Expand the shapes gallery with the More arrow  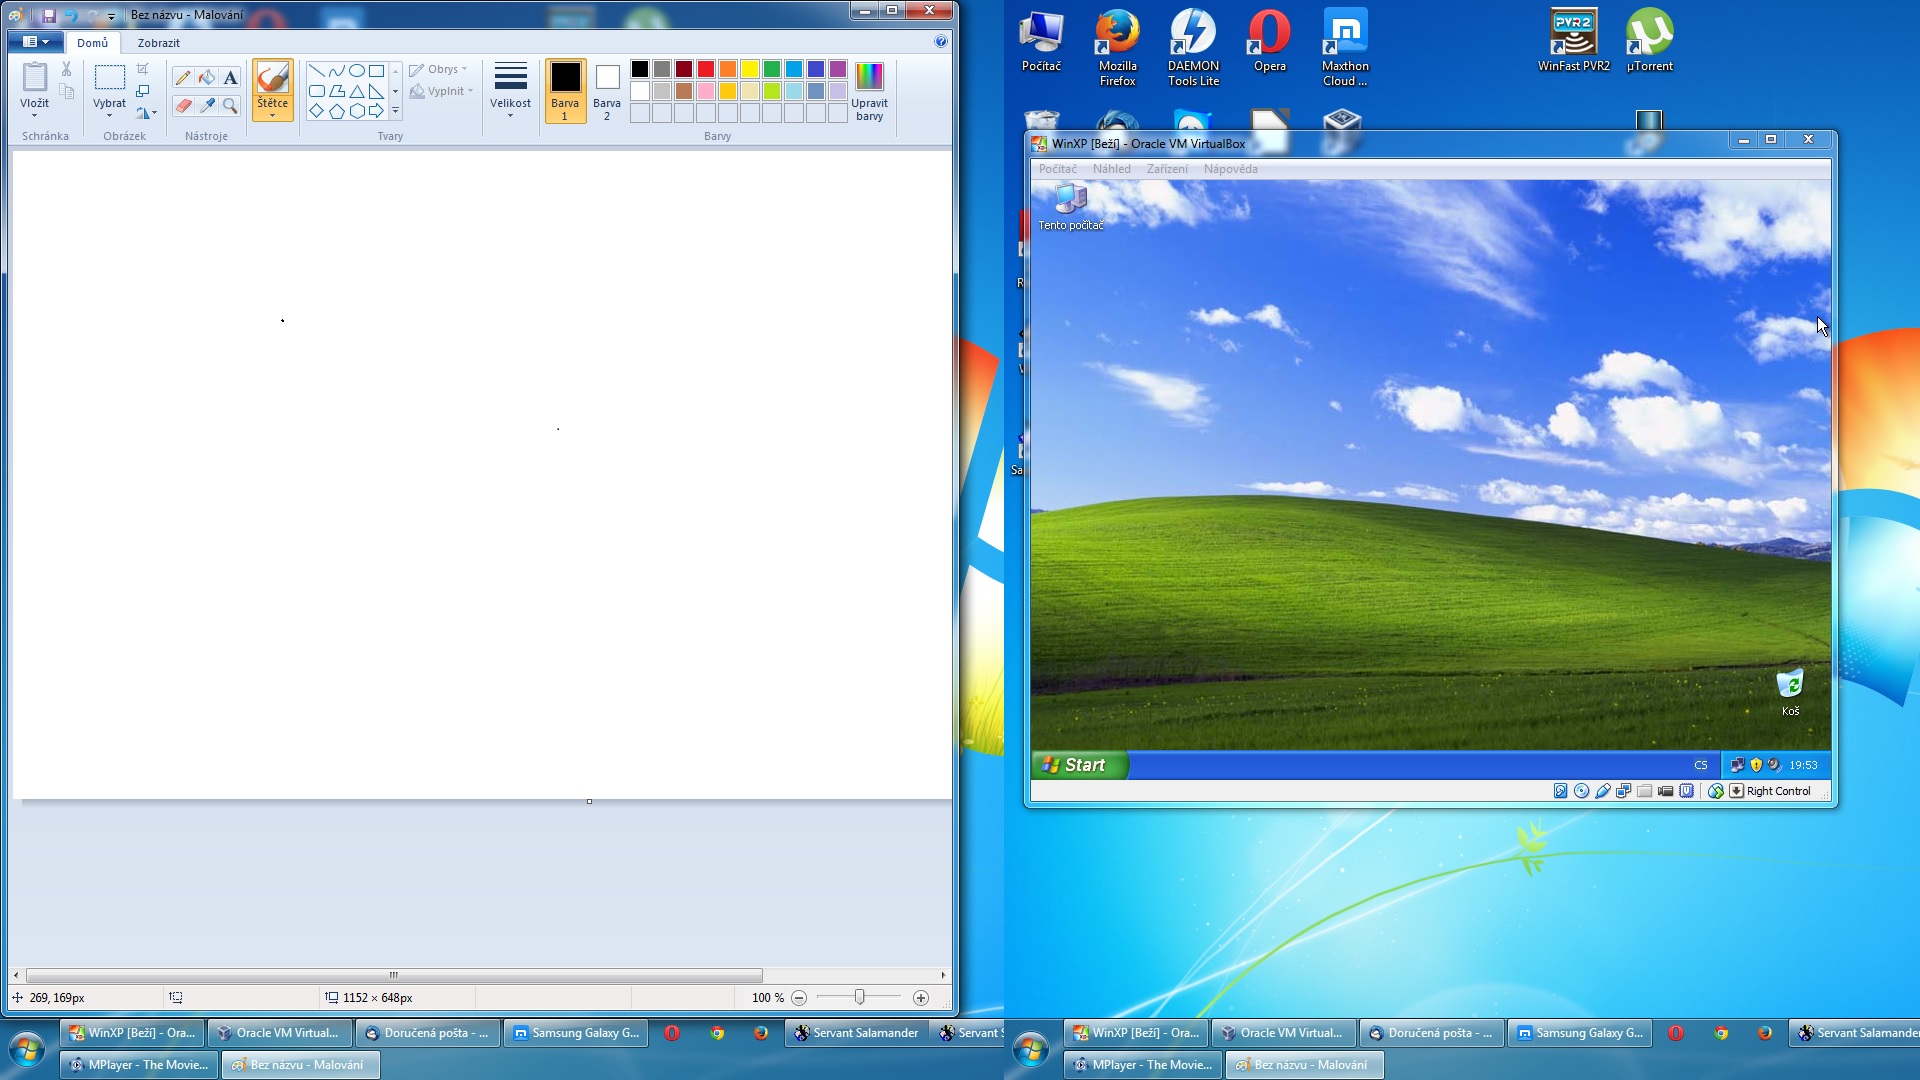[x=395, y=111]
